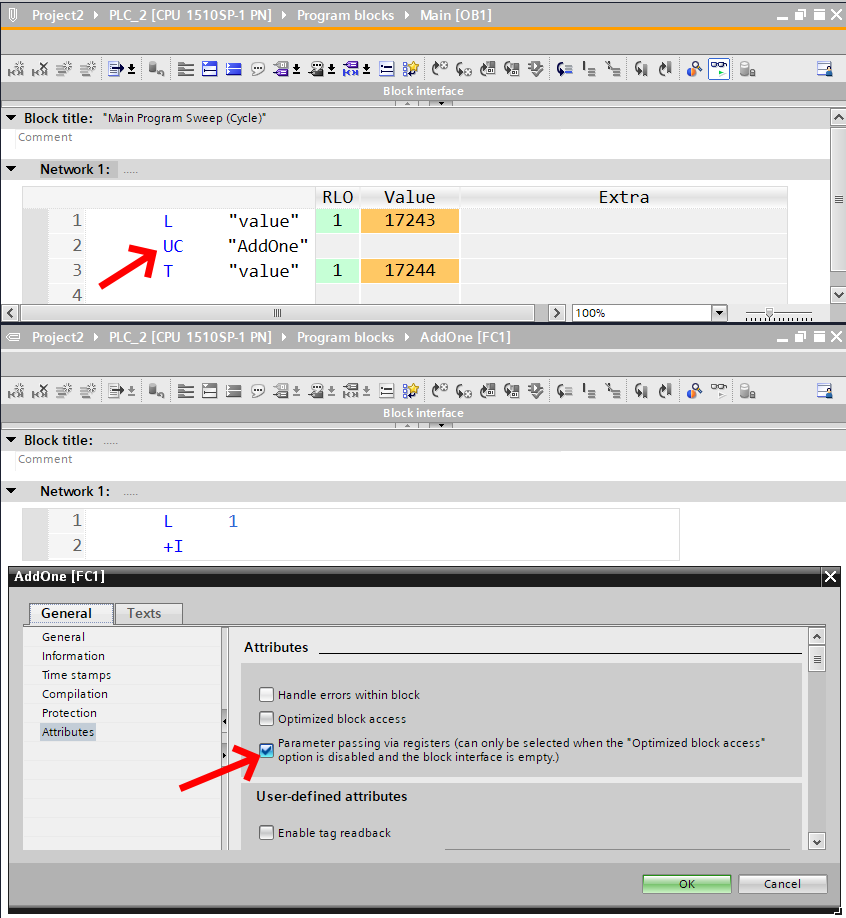Screen dimensions: 846x918
Task: Enable Handle errors within block checkbox
Action: [x=266, y=695]
